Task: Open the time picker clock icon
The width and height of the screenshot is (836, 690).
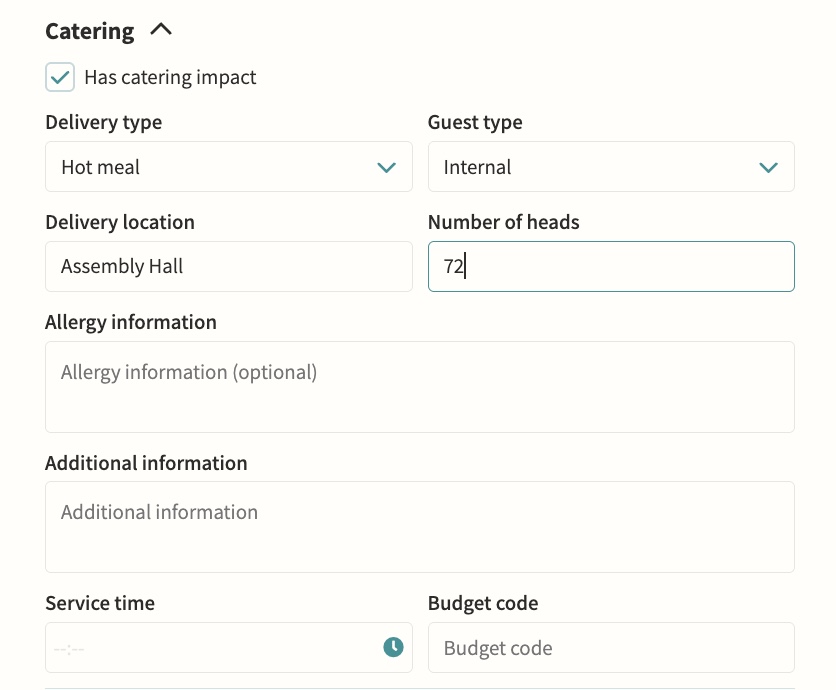Action: coord(393,647)
